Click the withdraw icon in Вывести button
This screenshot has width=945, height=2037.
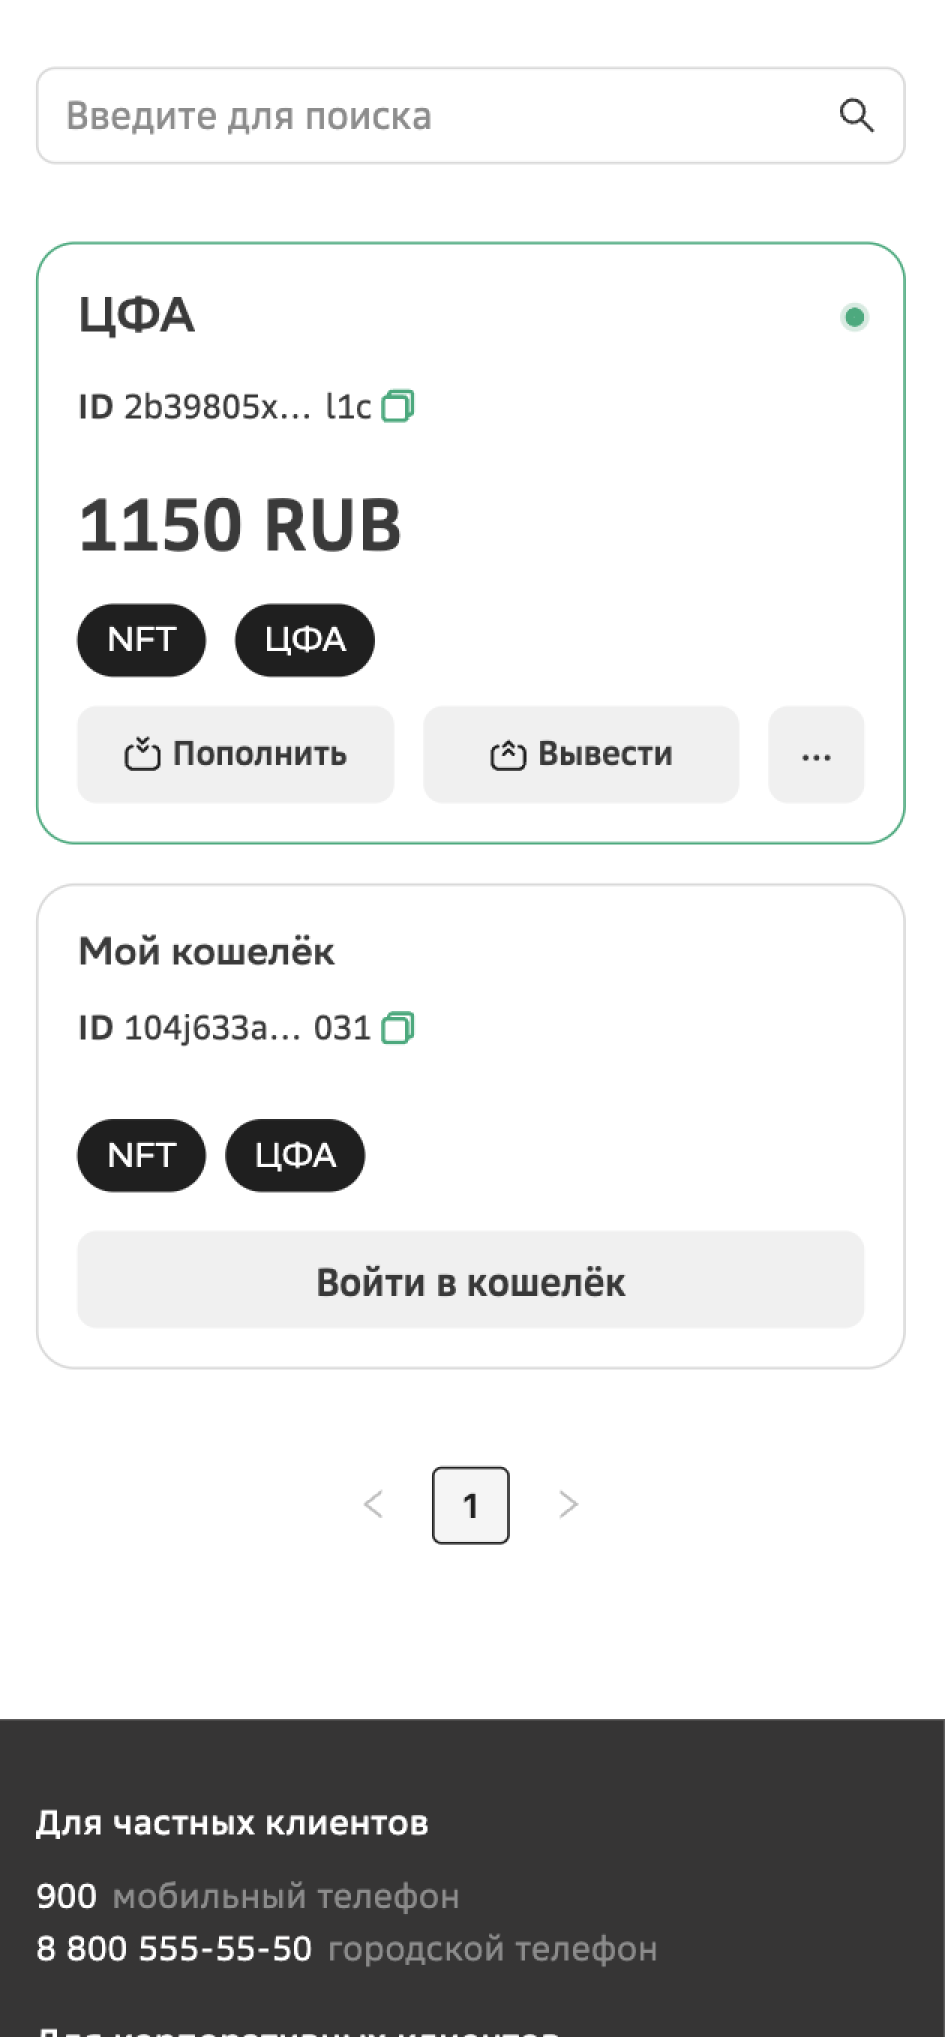[x=508, y=755]
